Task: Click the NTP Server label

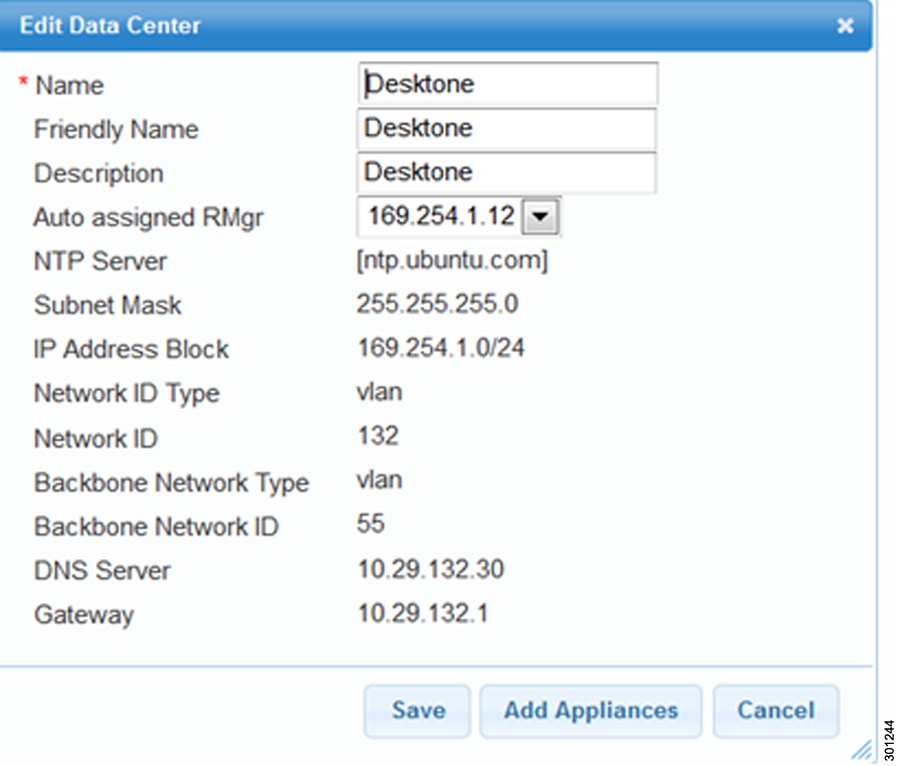Action: click(x=100, y=262)
